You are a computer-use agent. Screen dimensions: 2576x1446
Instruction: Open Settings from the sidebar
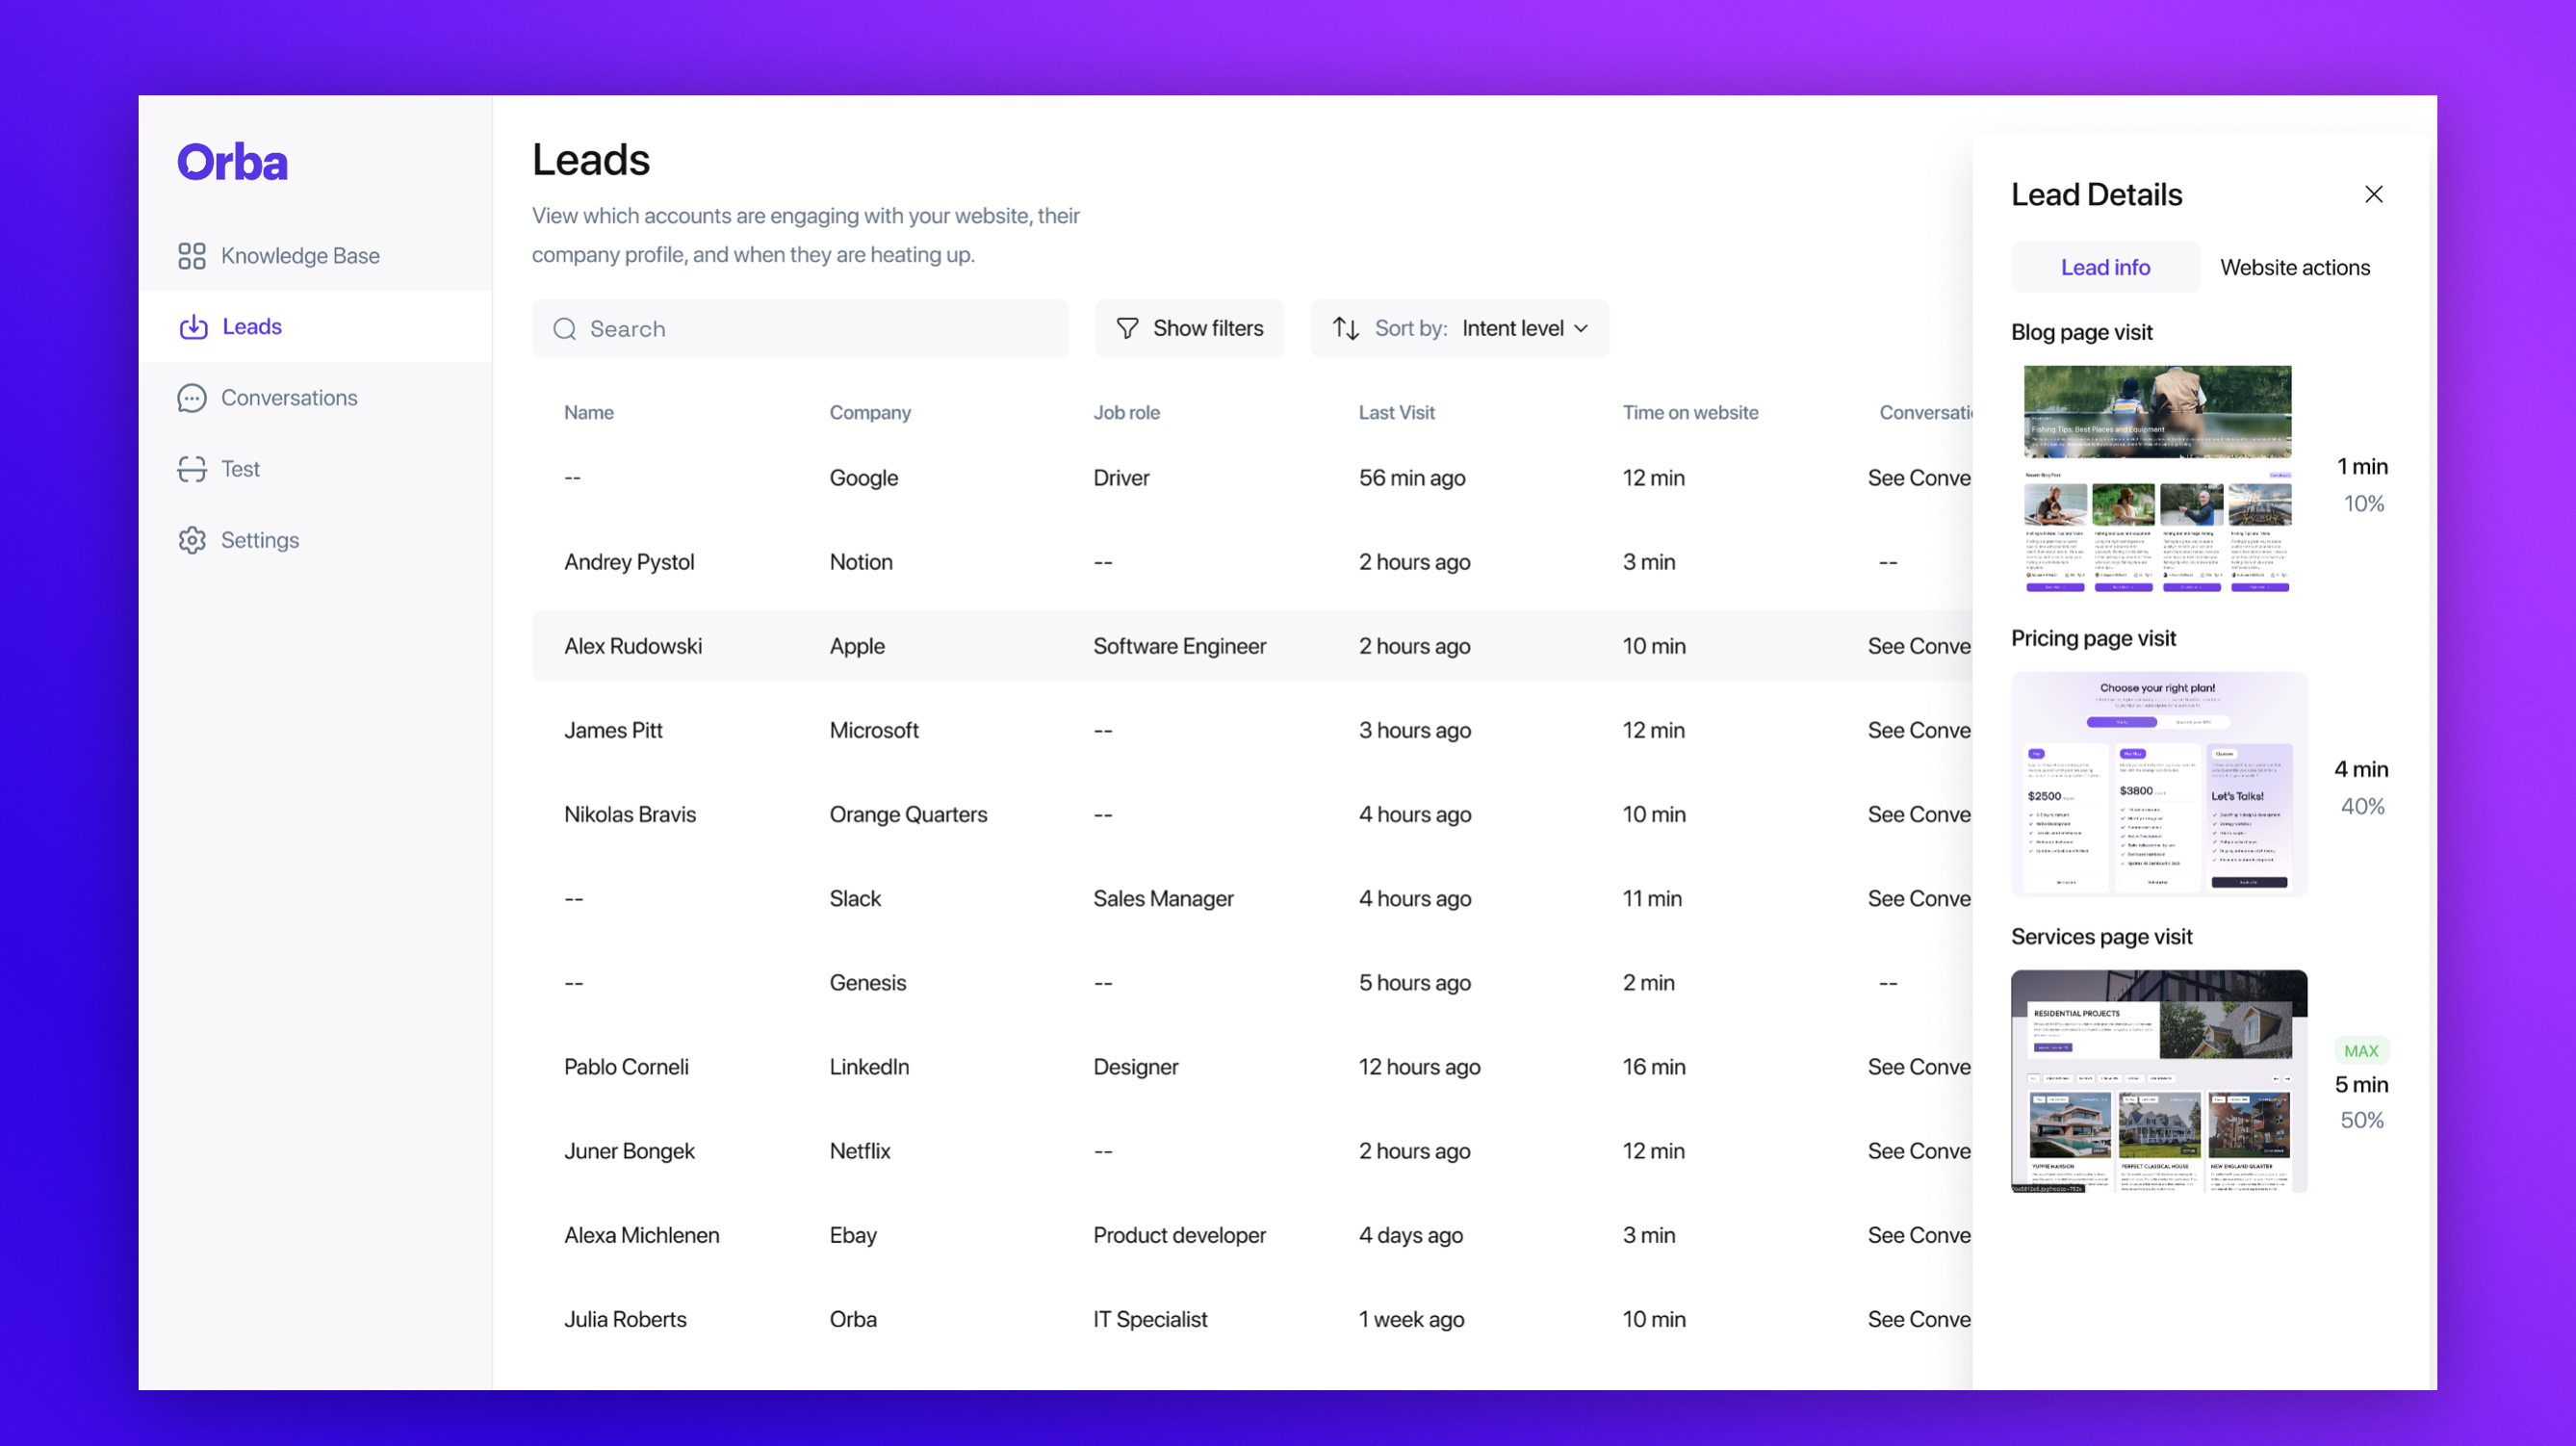tap(260, 540)
